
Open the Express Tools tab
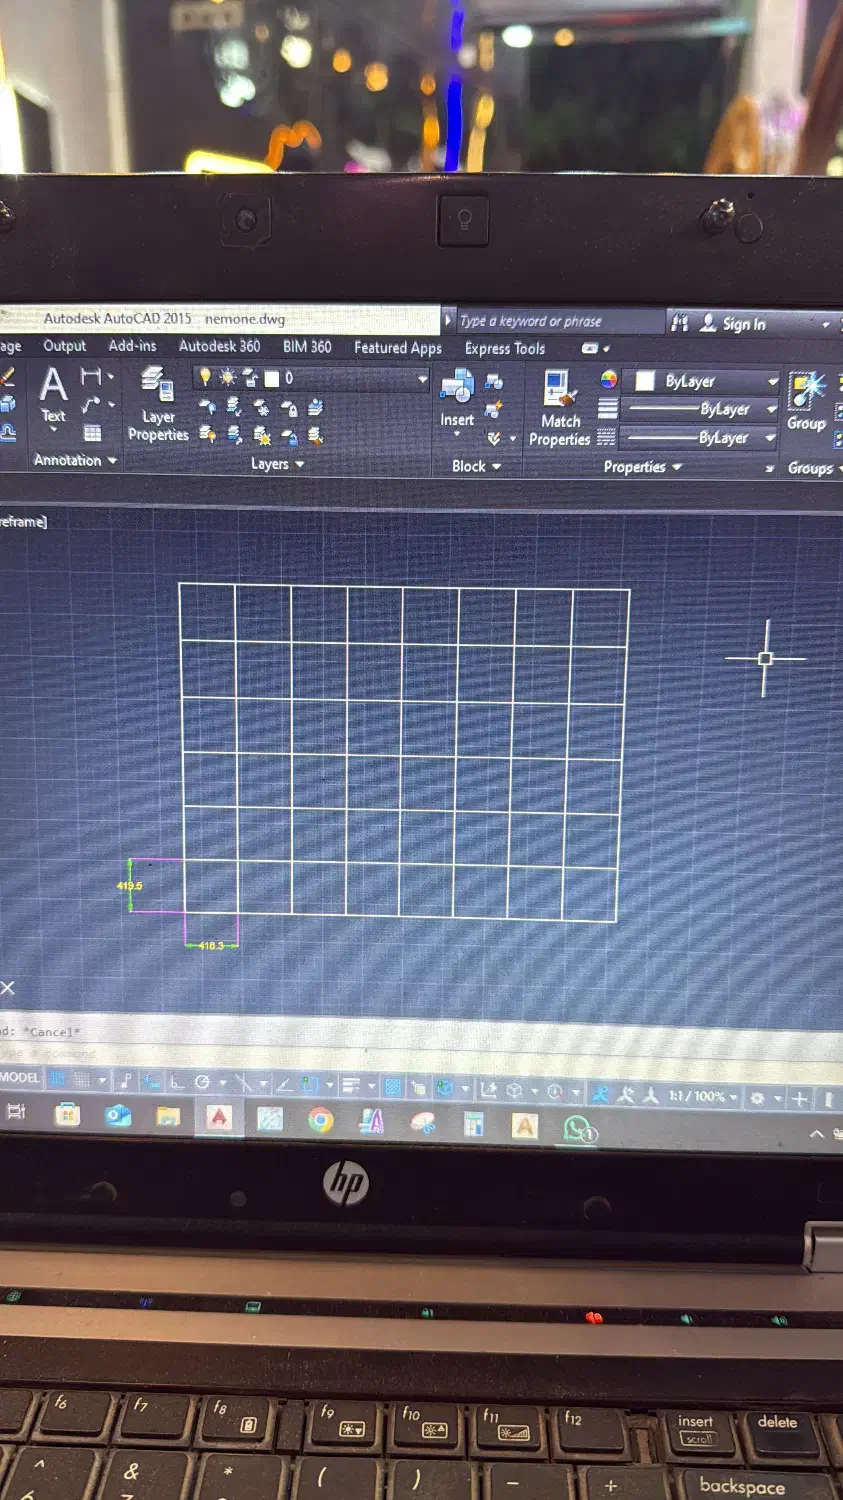pos(504,349)
